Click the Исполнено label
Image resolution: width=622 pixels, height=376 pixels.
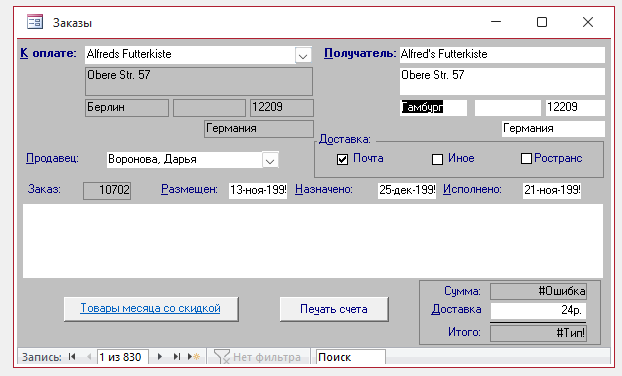pyautogui.click(x=472, y=189)
